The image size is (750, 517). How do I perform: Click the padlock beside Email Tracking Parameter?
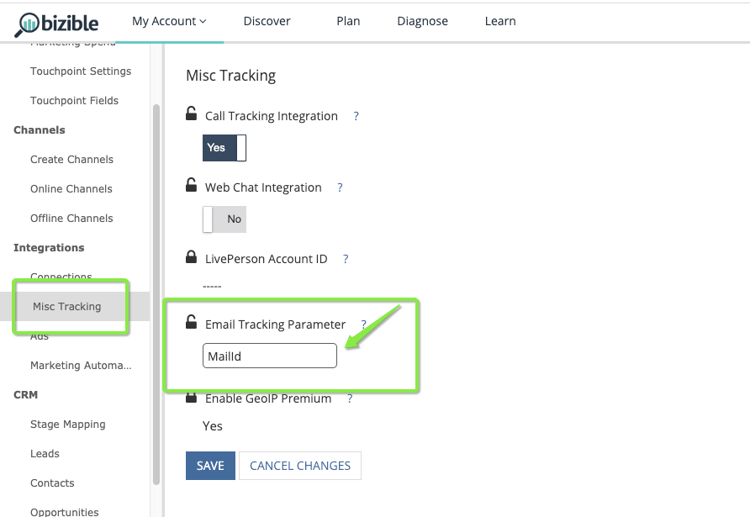tap(192, 322)
